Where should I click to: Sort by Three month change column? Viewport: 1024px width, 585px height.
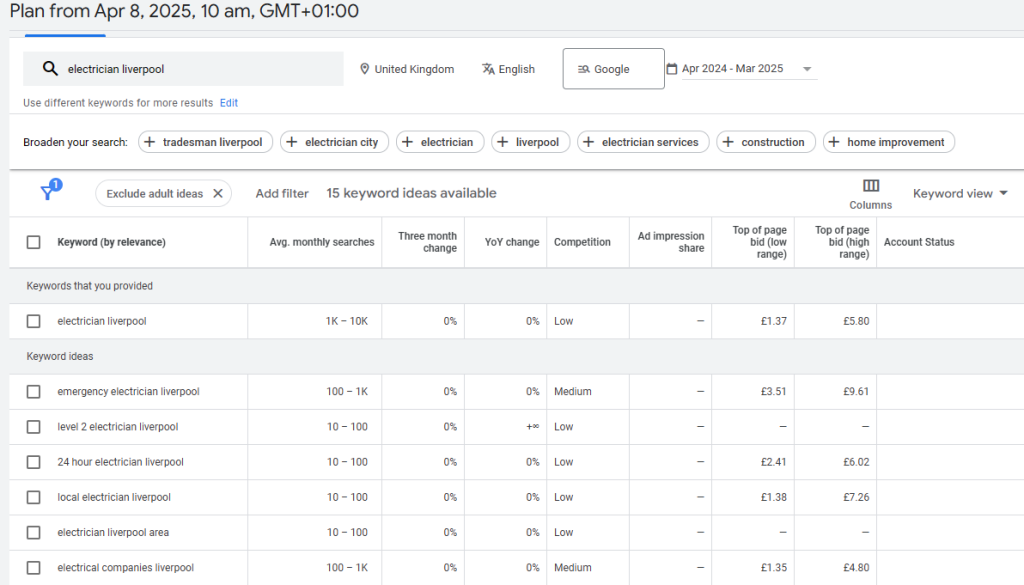(427, 242)
